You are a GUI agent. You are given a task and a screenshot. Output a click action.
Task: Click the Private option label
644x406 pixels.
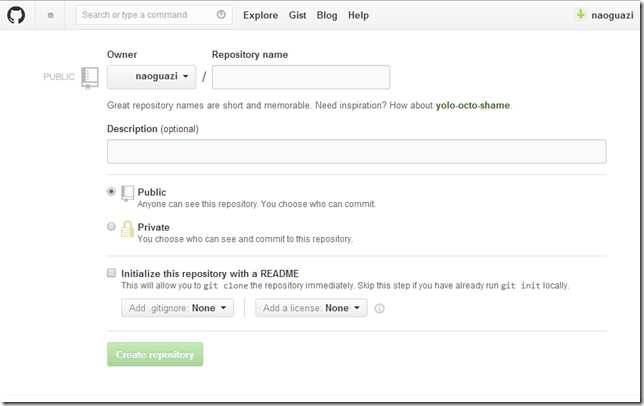pyautogui.click(x=154, y=227)
